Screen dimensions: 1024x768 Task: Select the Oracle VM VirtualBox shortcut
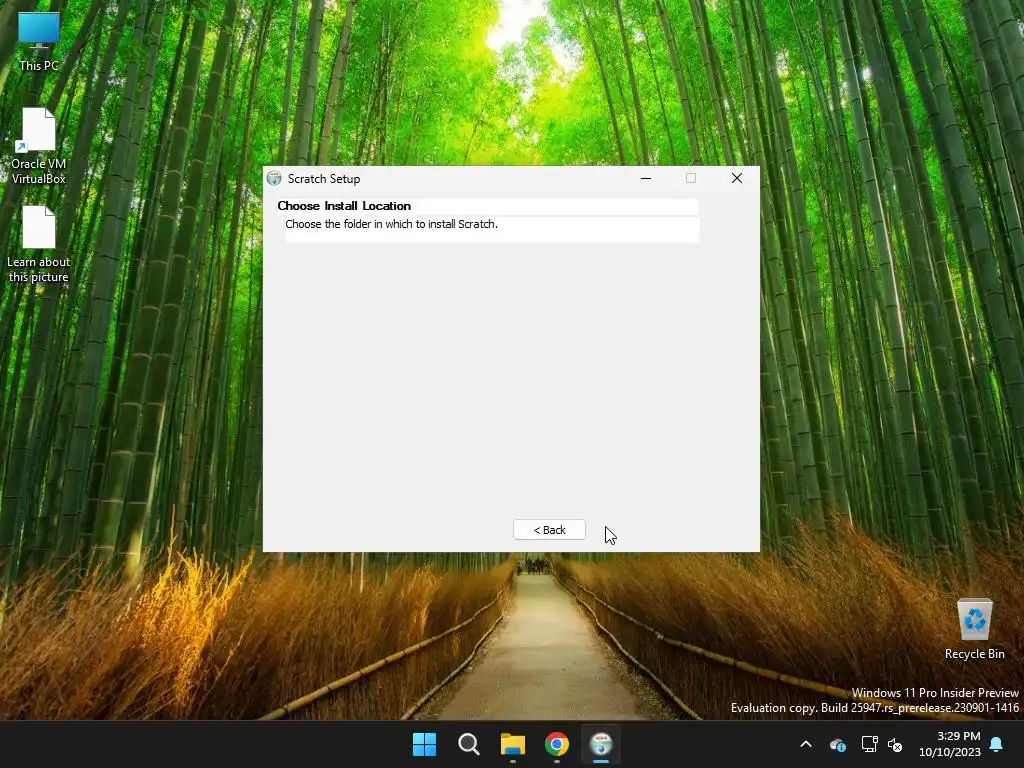[x=39, y=146]
